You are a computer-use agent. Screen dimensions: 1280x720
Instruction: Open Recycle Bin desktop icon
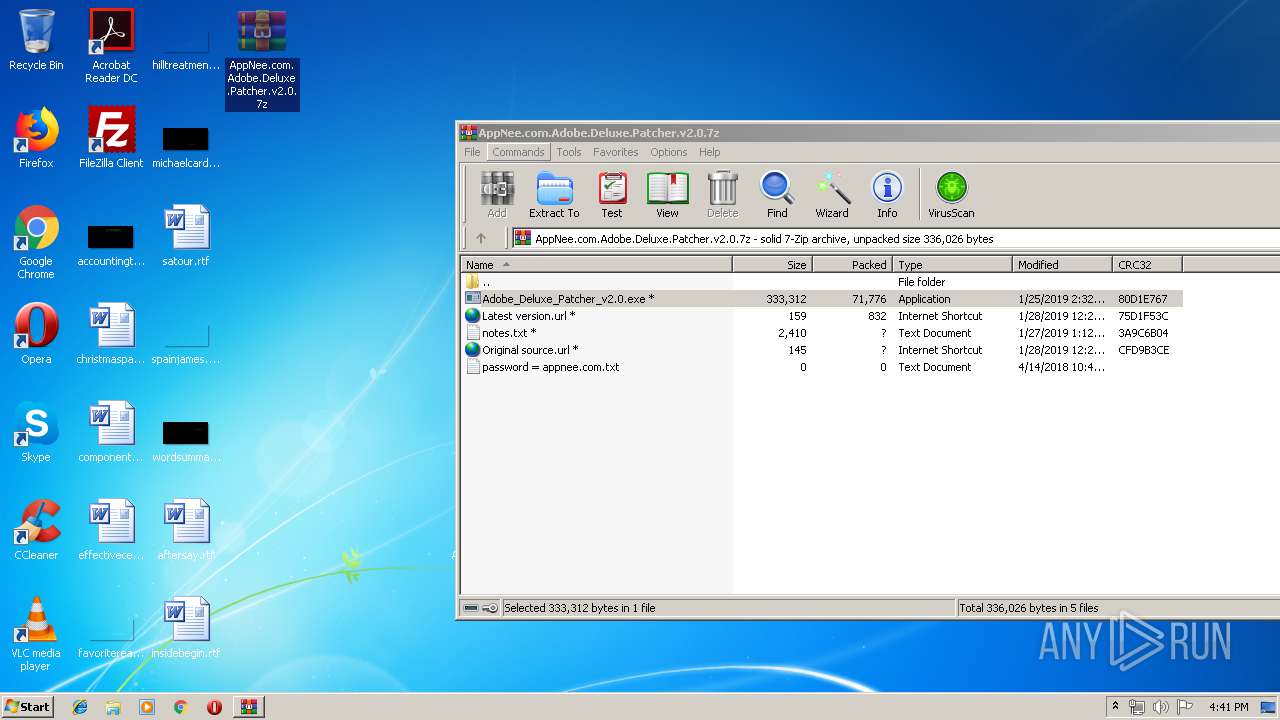pos(36,40)
